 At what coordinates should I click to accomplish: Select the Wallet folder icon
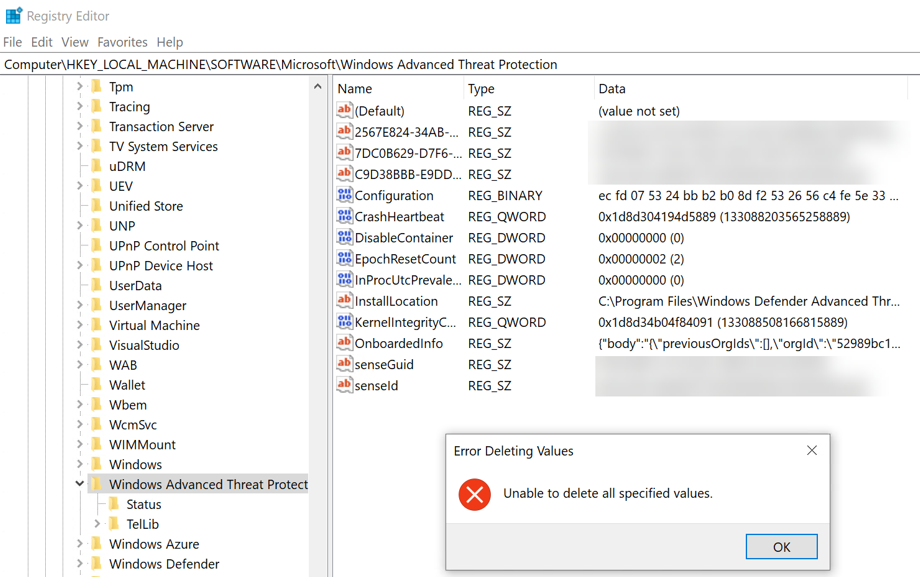click(x=97, y=385)
